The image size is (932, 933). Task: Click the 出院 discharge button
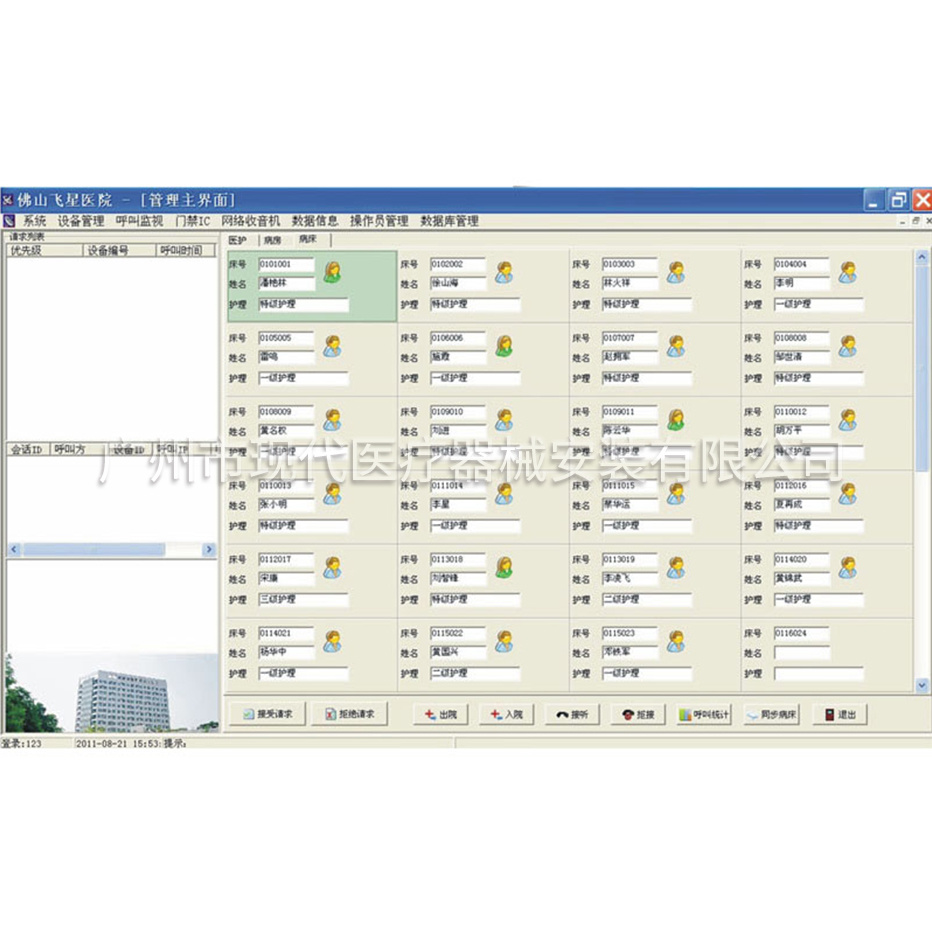point(441,715)
